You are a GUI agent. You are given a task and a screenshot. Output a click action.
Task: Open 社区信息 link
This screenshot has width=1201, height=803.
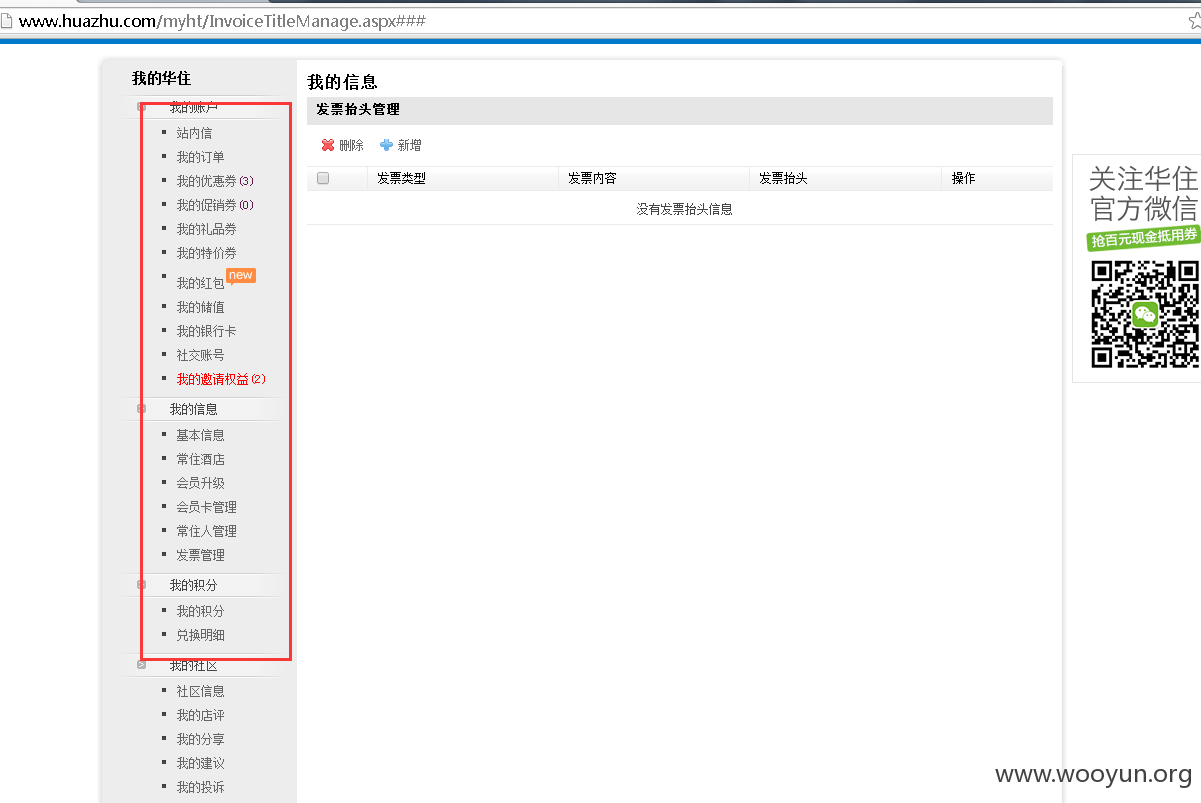[200, 691]
